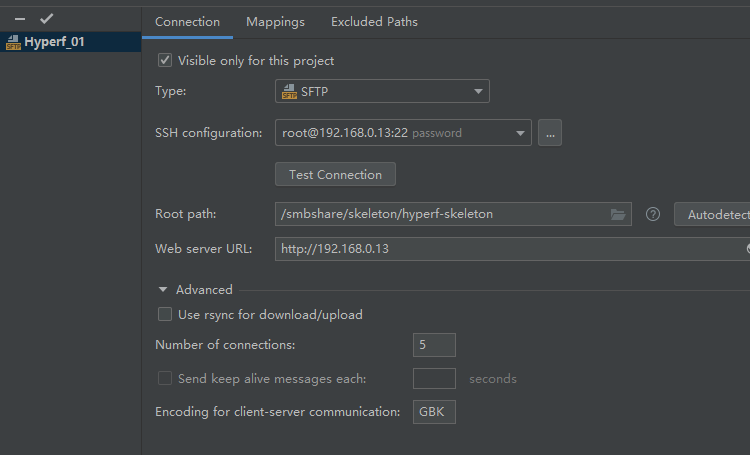Screen dimensions: 750x455
Task: Click the Number of connections field
Action: tap(434, 345)
